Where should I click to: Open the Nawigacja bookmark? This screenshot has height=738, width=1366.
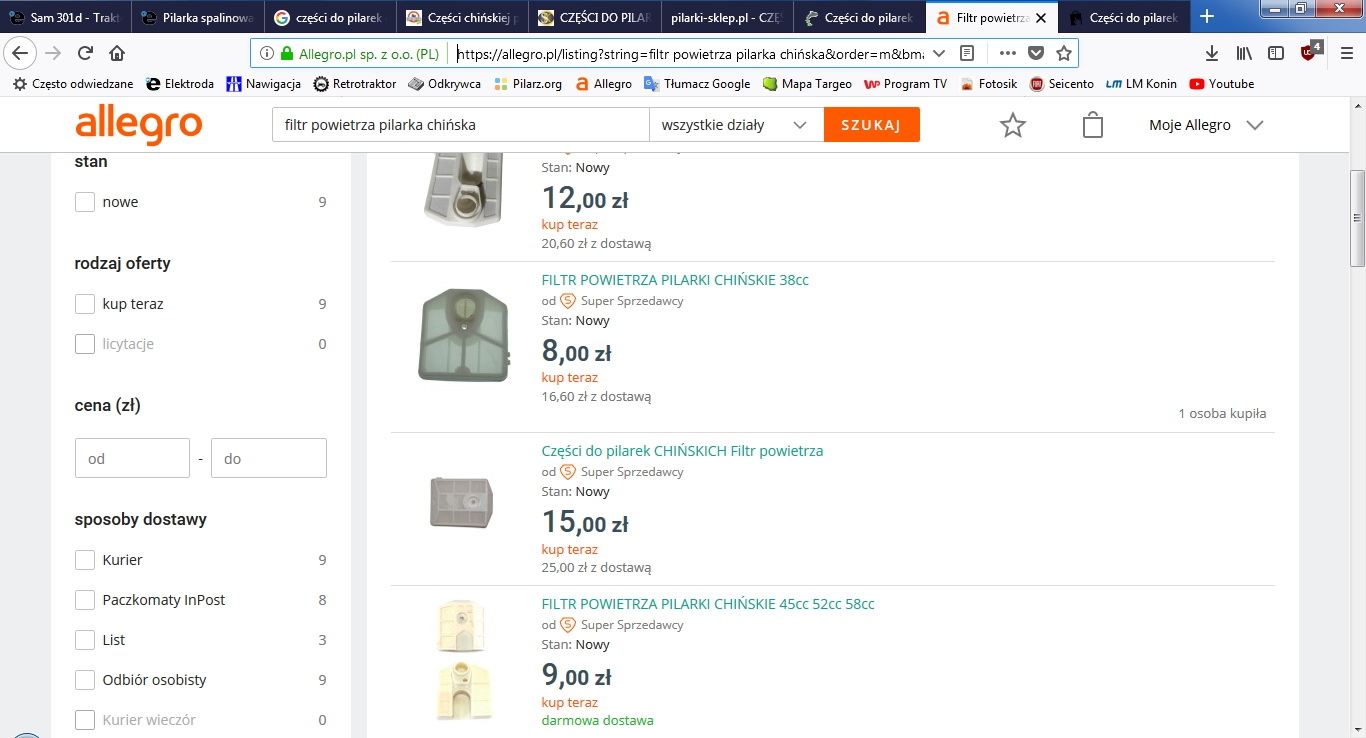pos(264,84)
